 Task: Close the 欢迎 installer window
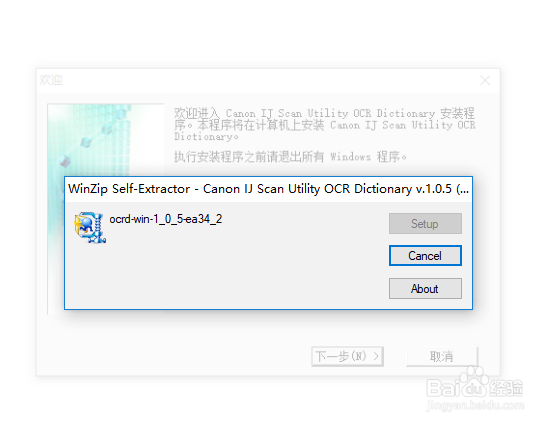coord(485,80)
